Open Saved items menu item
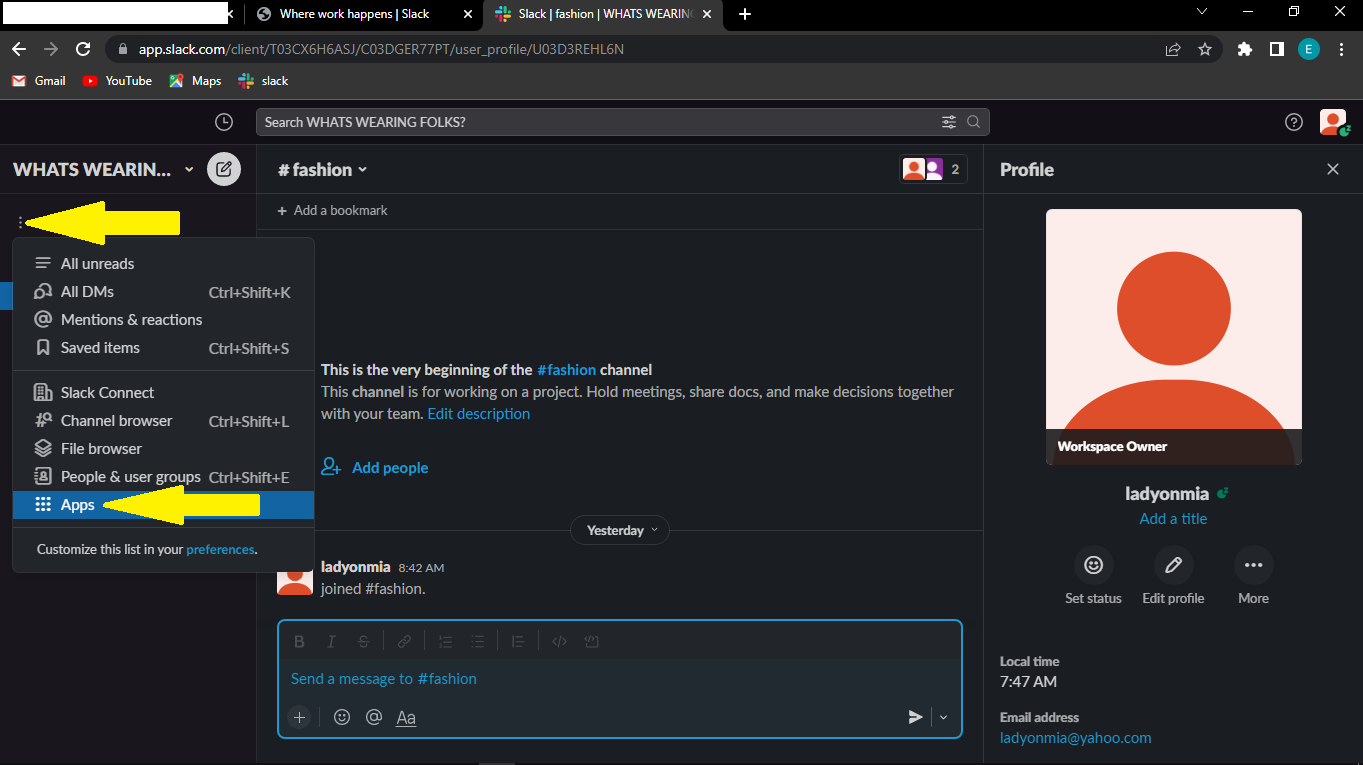 [x=163, y=348]
